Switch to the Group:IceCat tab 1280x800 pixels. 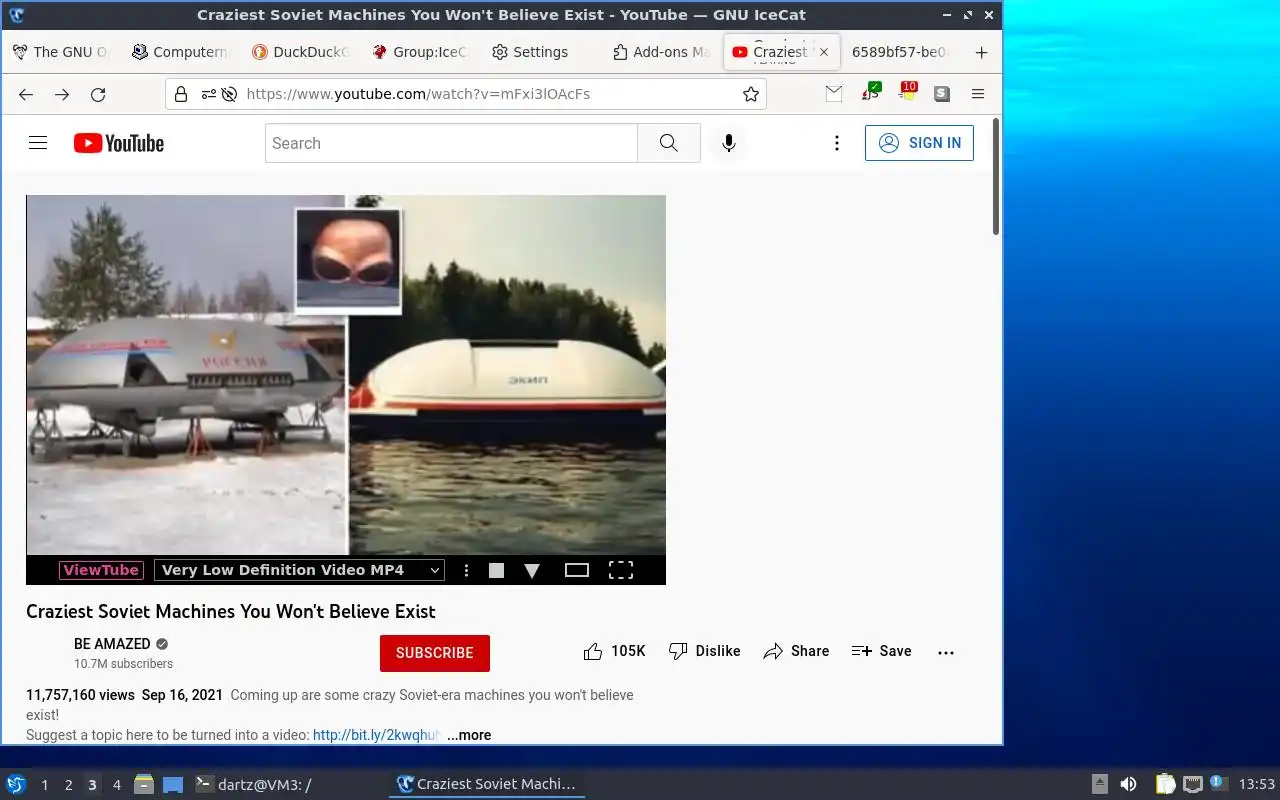point(421,52)
